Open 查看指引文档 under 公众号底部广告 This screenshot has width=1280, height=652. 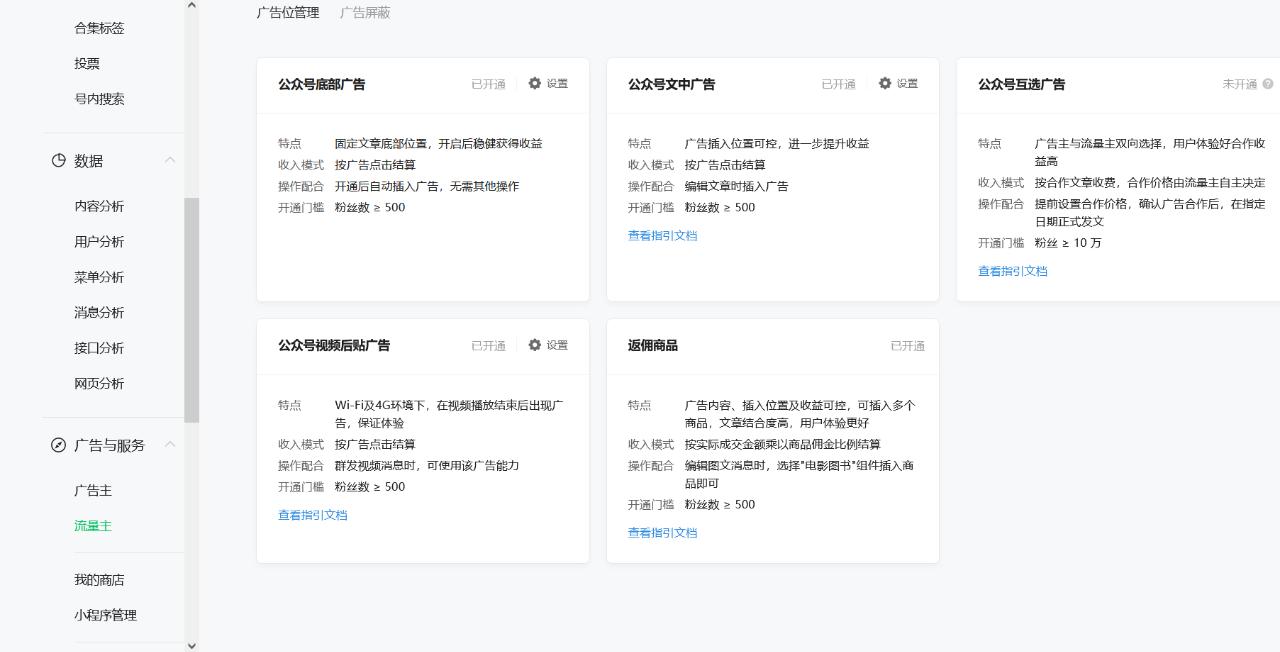tap(312, 235)
